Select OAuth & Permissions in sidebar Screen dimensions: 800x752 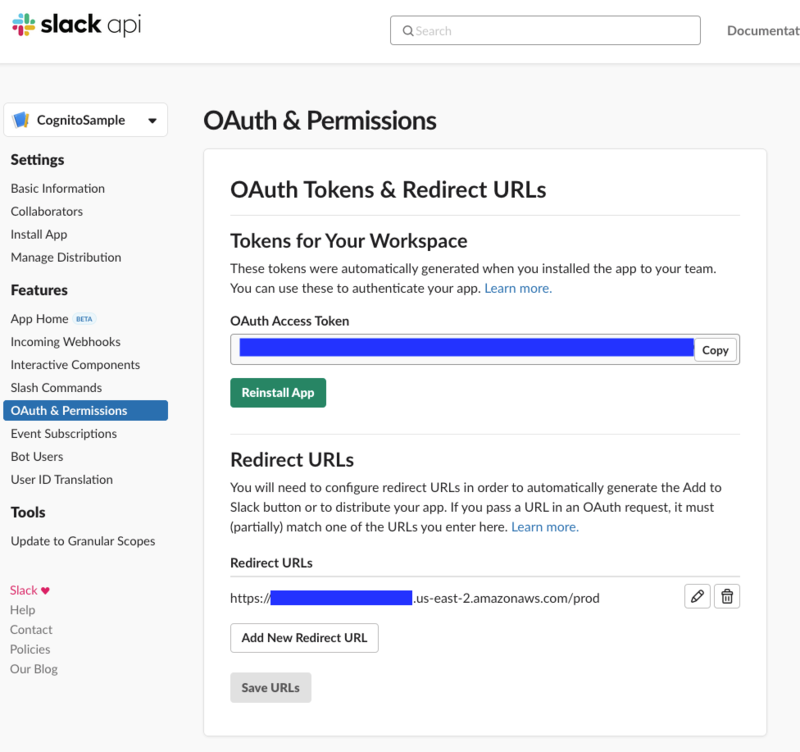click(86, 411)
